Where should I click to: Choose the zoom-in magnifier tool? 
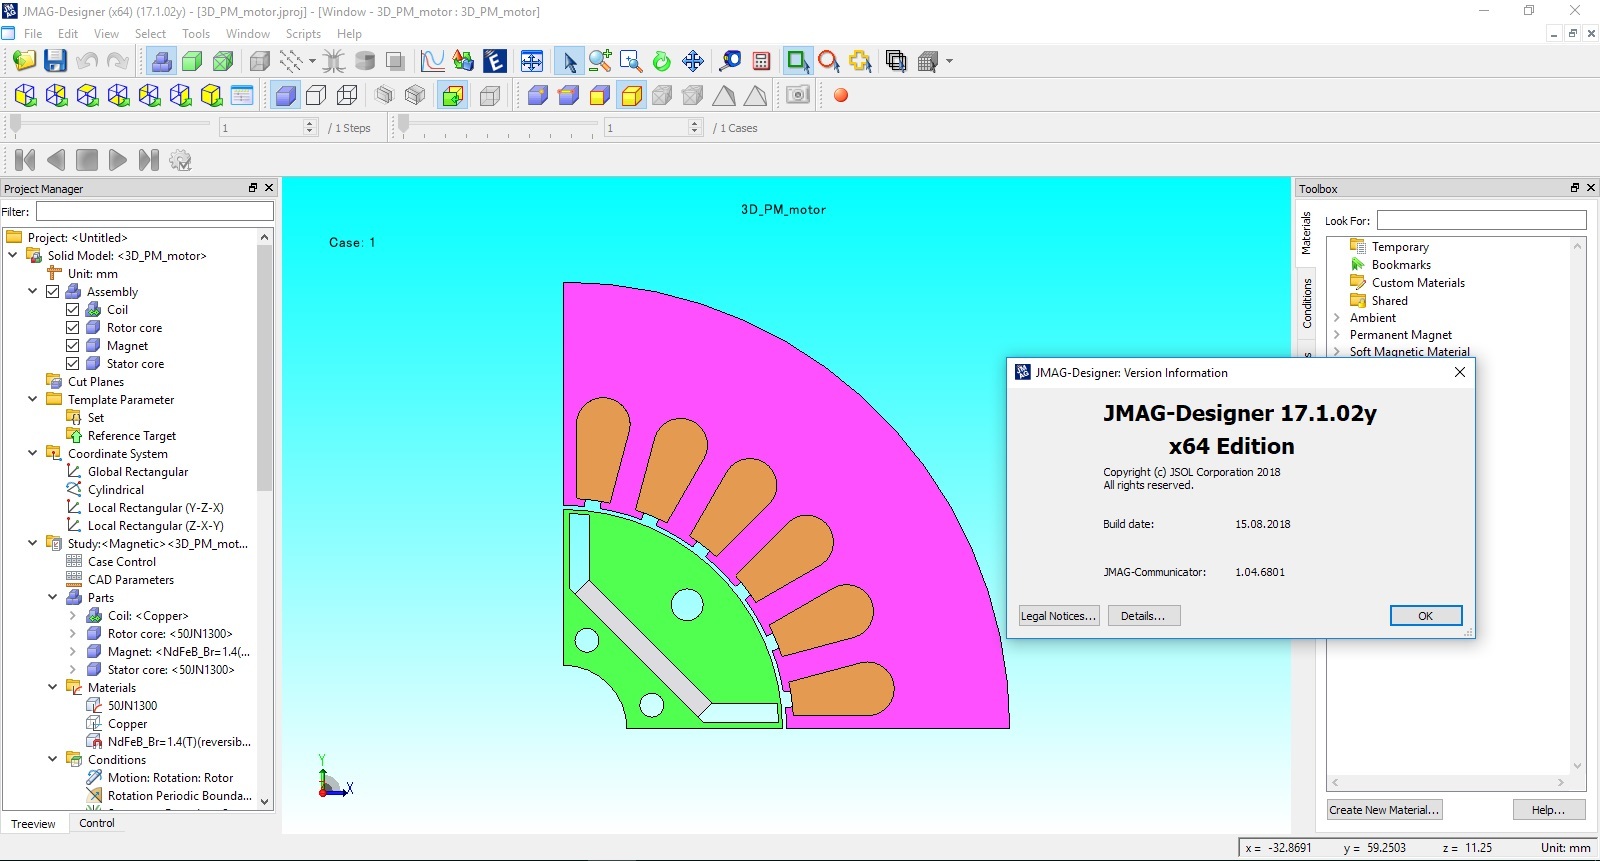pos(600,61)
